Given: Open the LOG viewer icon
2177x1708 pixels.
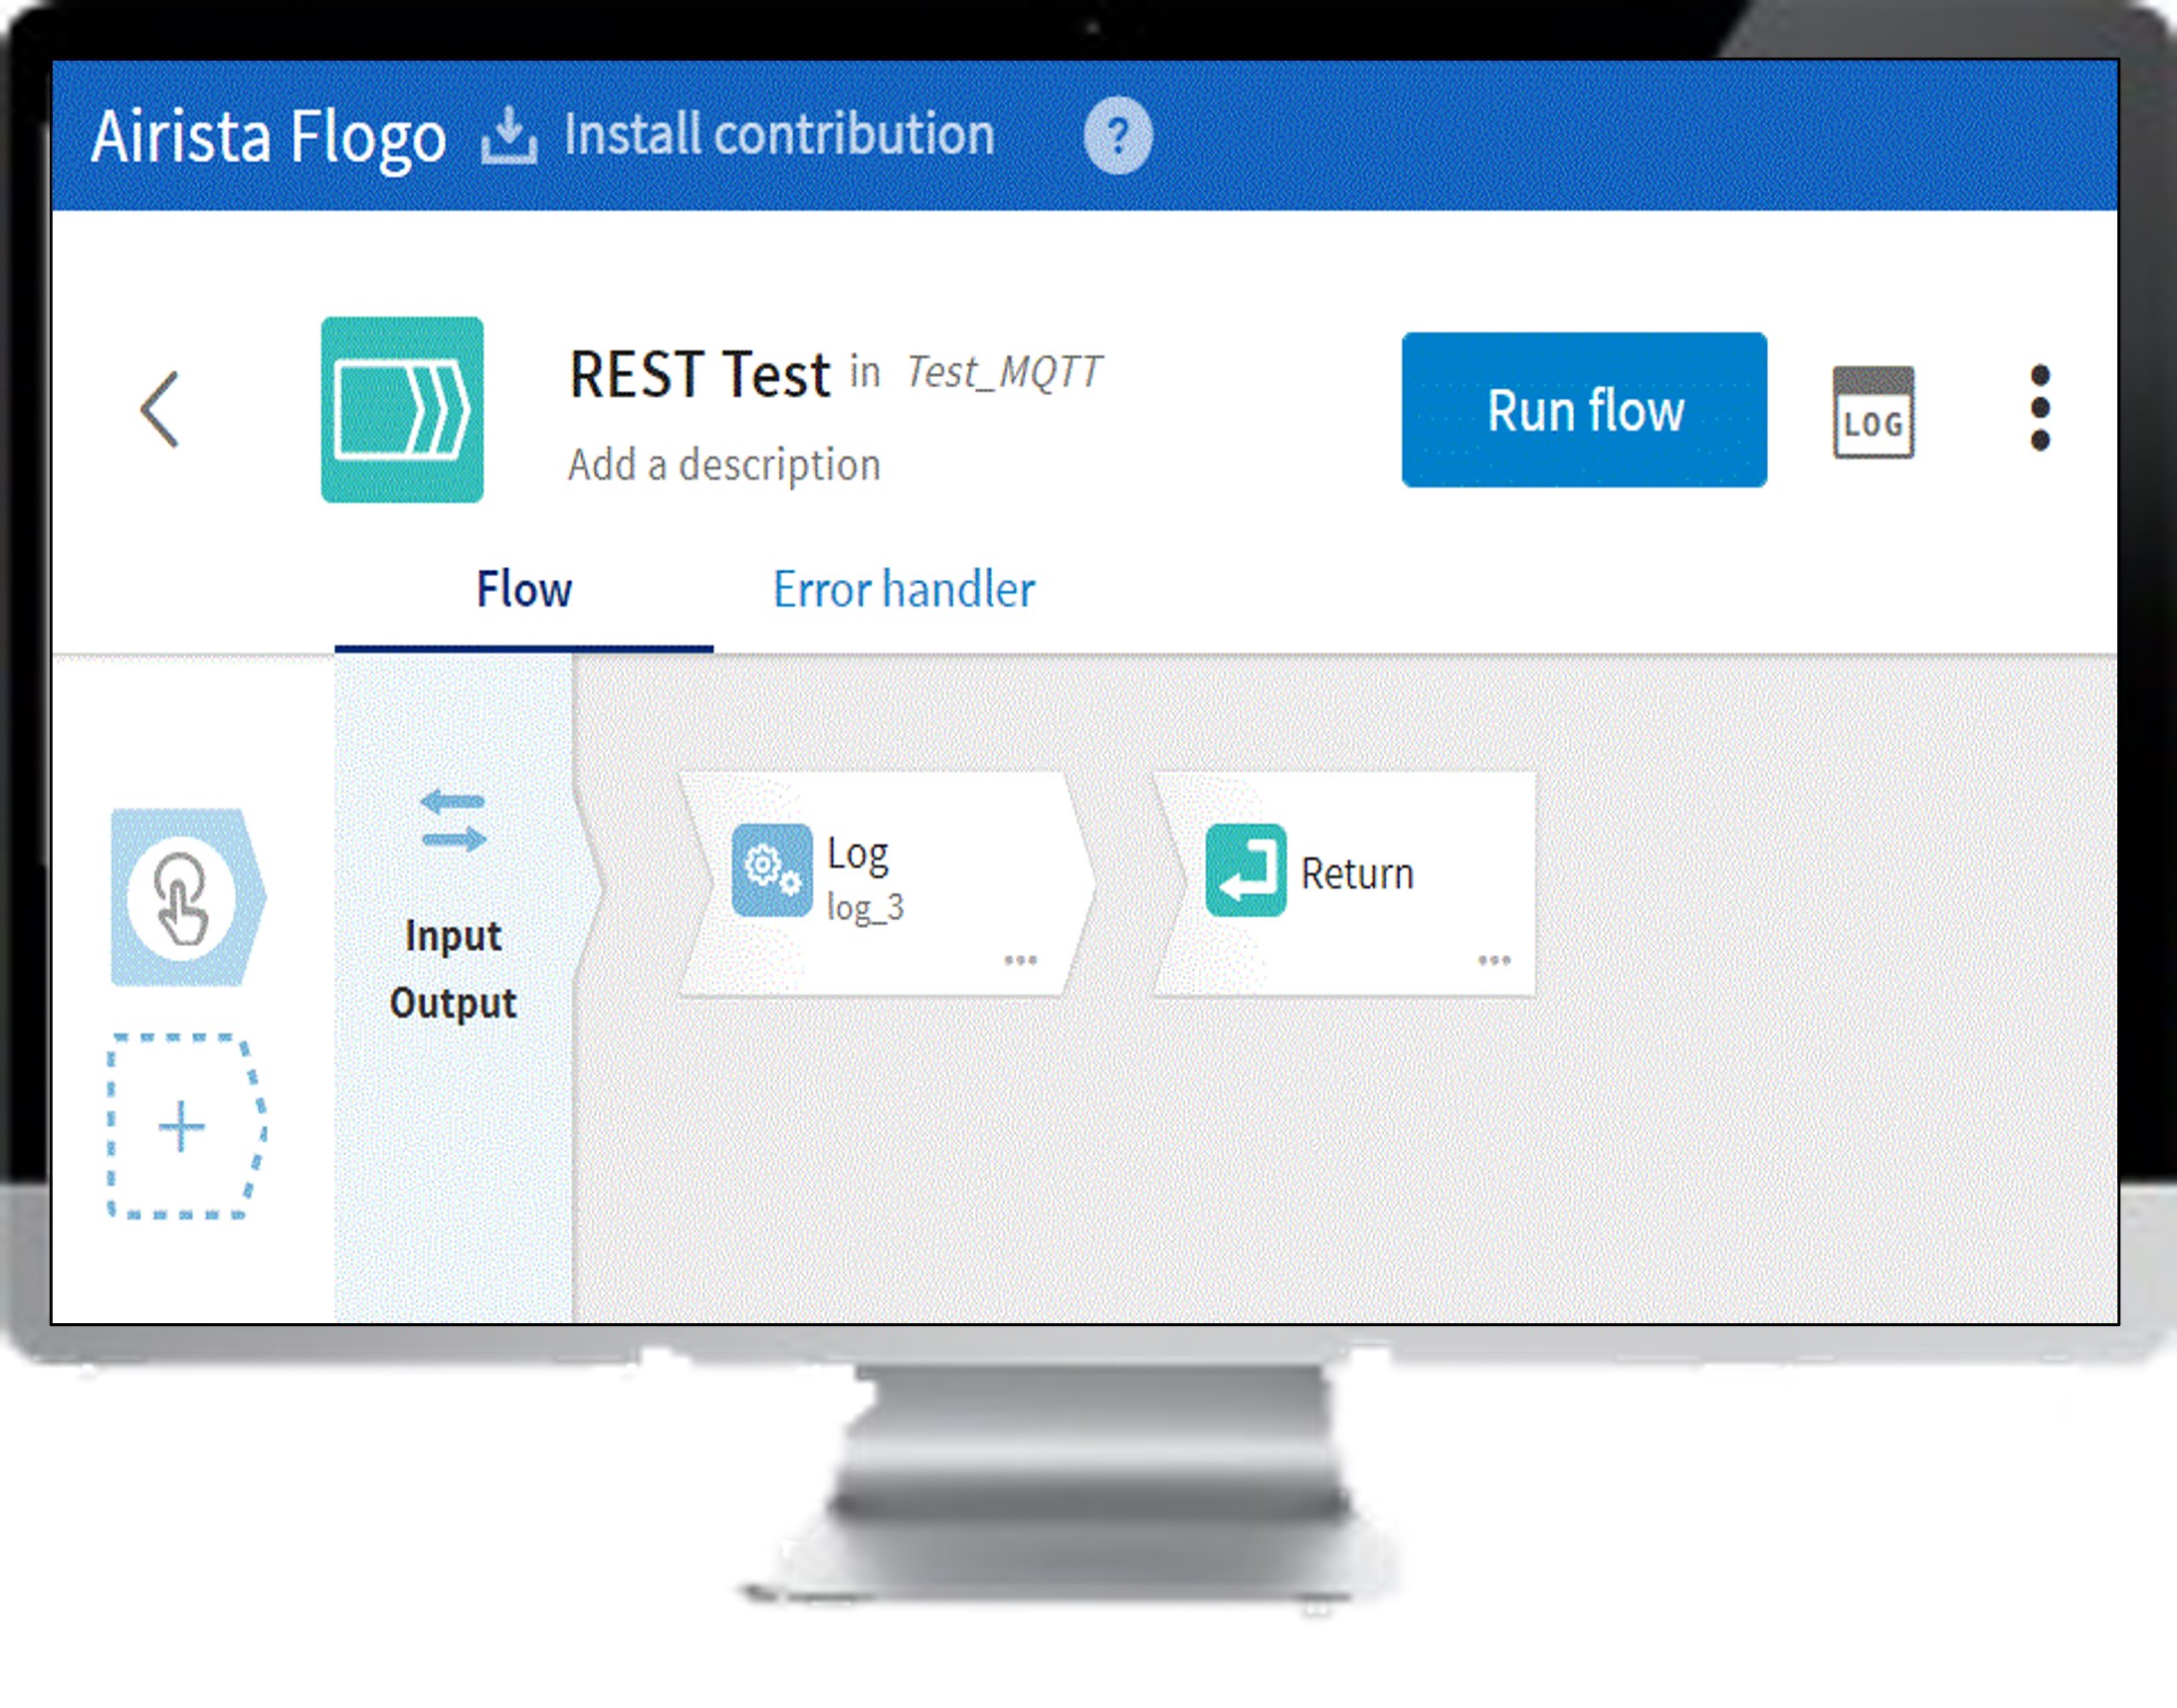Looking at the screenshot, I should click(1873, 411).
